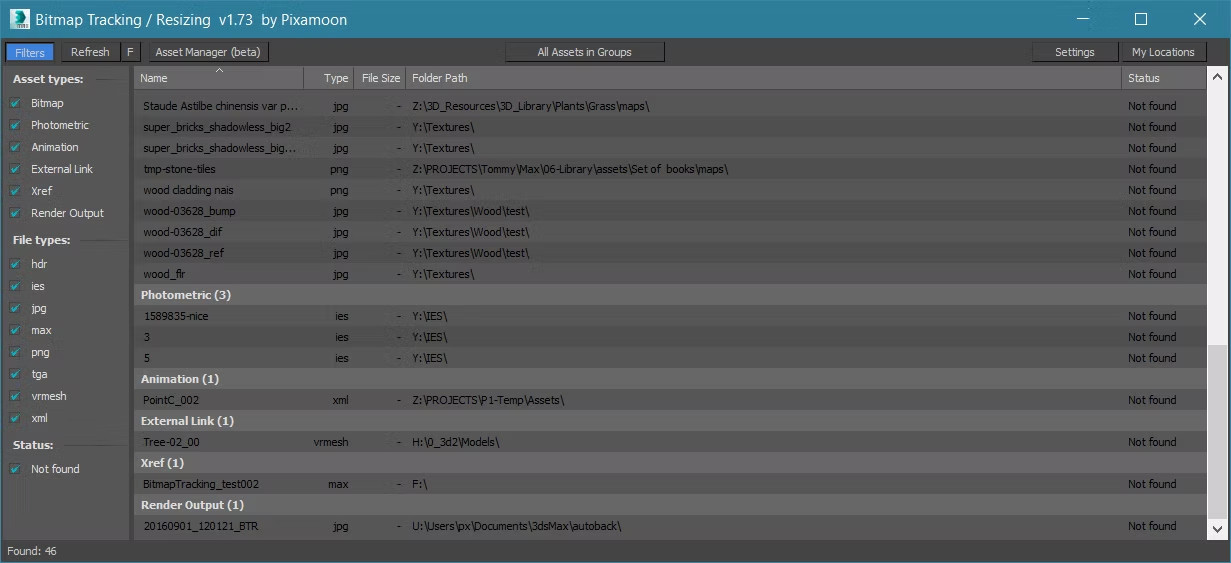The height and width of the screenshot is (563, 1231).
Task: Click the F button beside Refresh
Action: tap(130, 52)
